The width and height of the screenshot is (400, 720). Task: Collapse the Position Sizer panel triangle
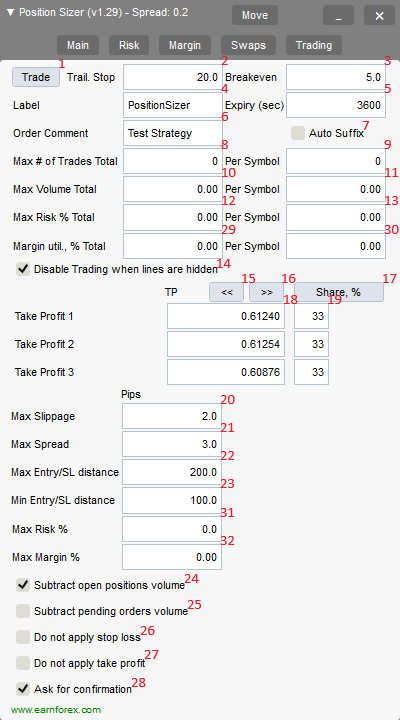point(11,13)
